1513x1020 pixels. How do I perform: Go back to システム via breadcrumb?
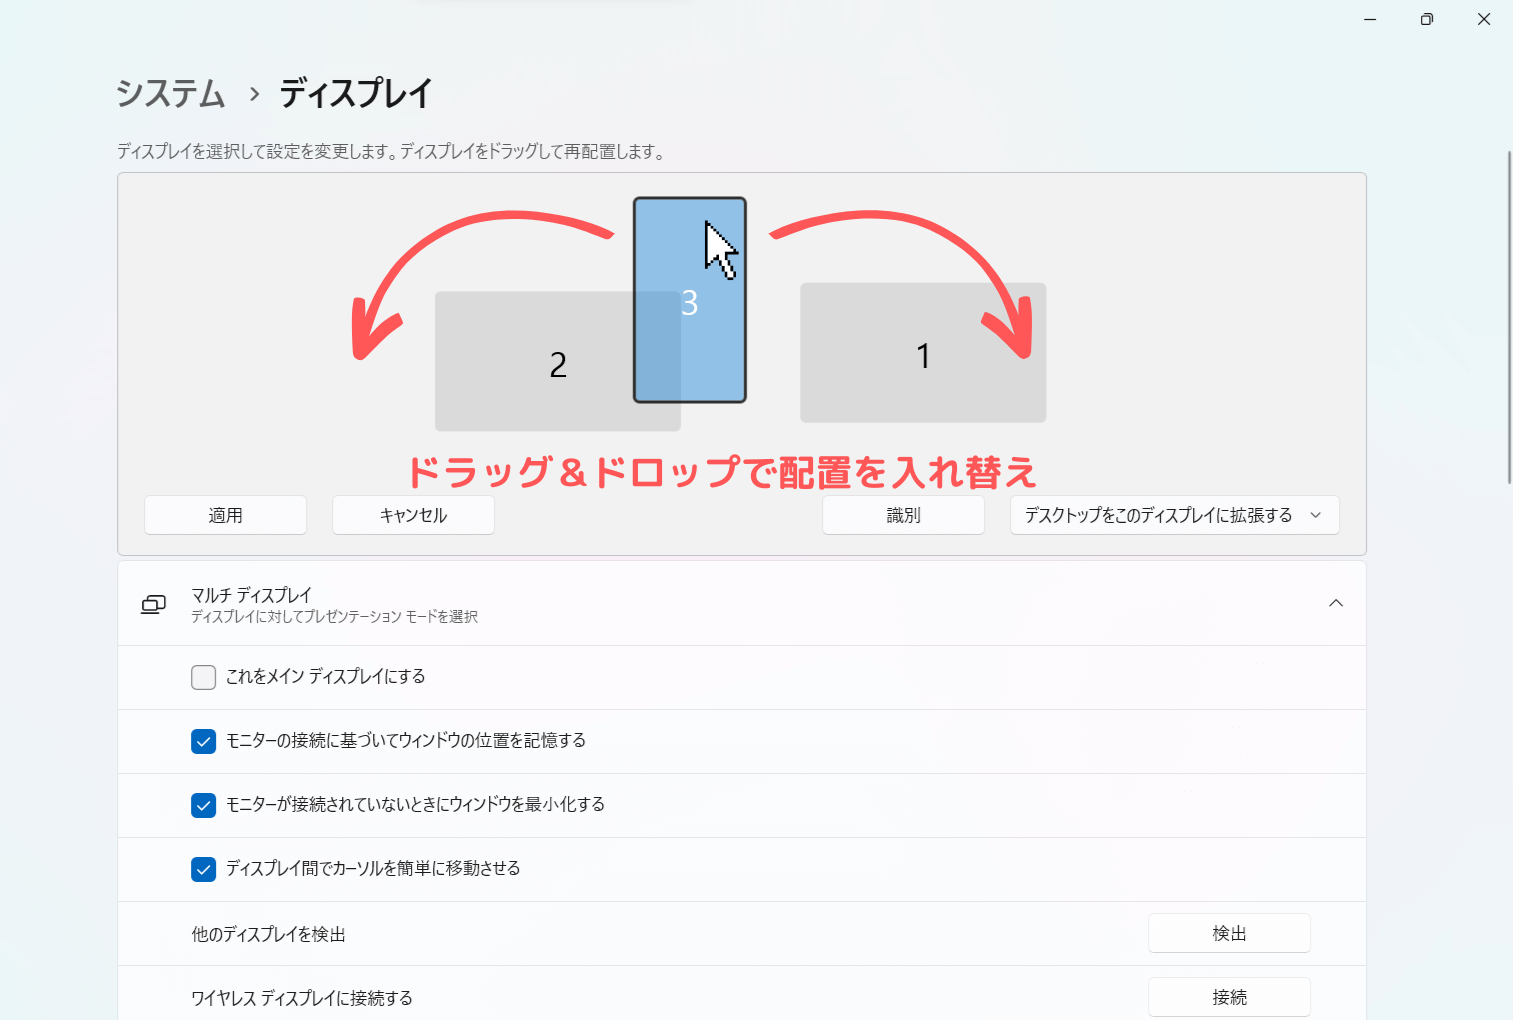pyautogui.click(x=171, y=94)
